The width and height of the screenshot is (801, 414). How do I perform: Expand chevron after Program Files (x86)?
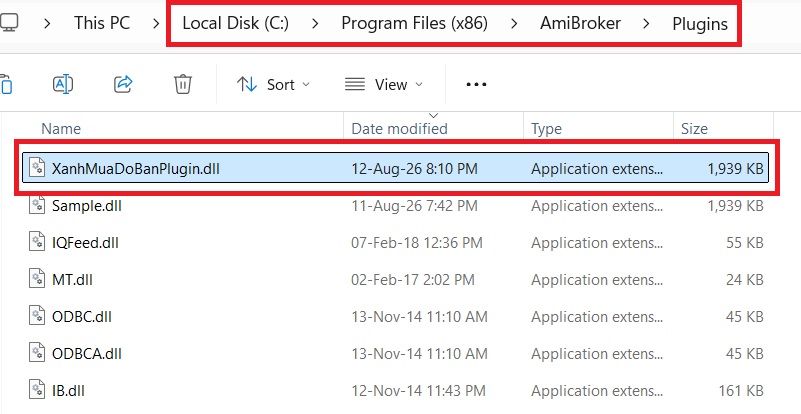514,24
